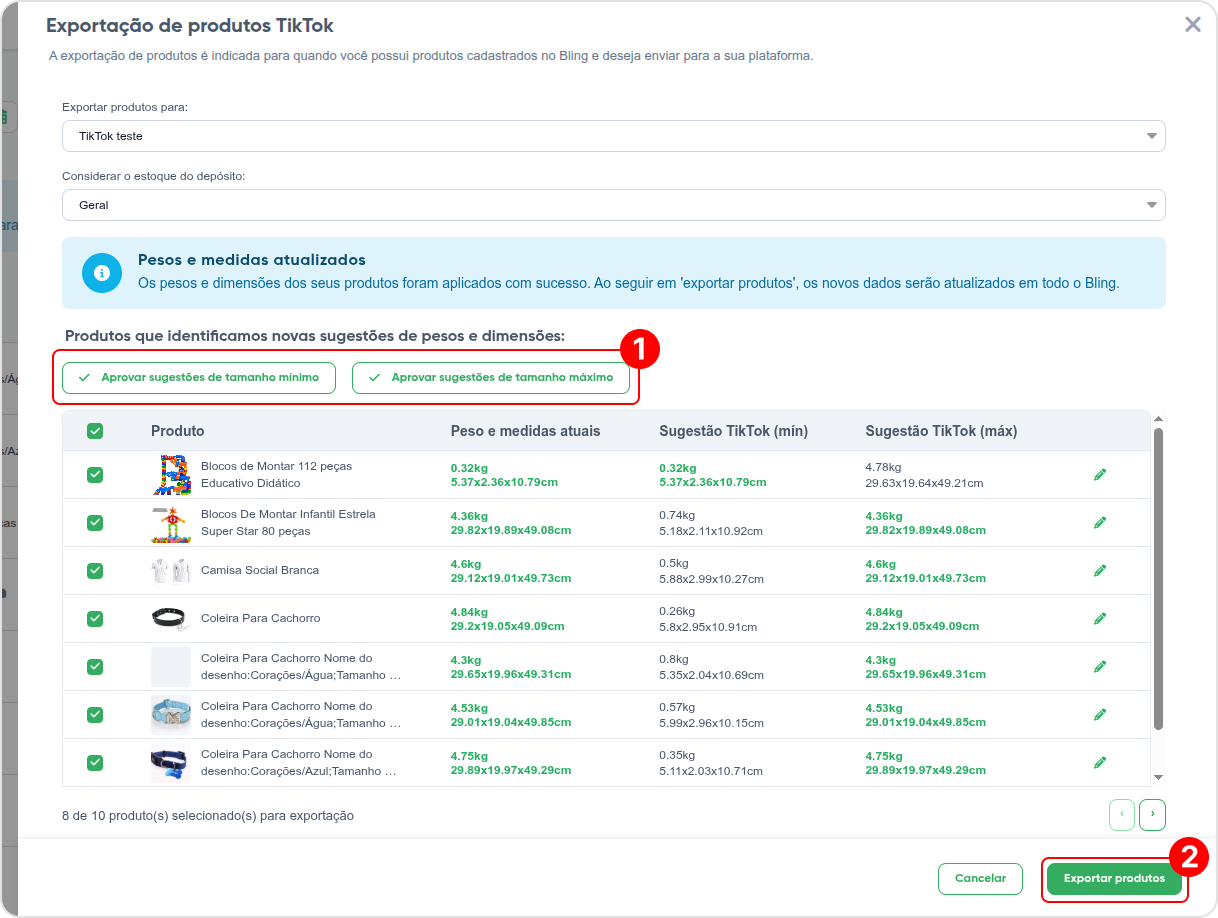Click the Exportar produtos button
This screenshot has height=918, width=1218.
tap(1114, 879)
